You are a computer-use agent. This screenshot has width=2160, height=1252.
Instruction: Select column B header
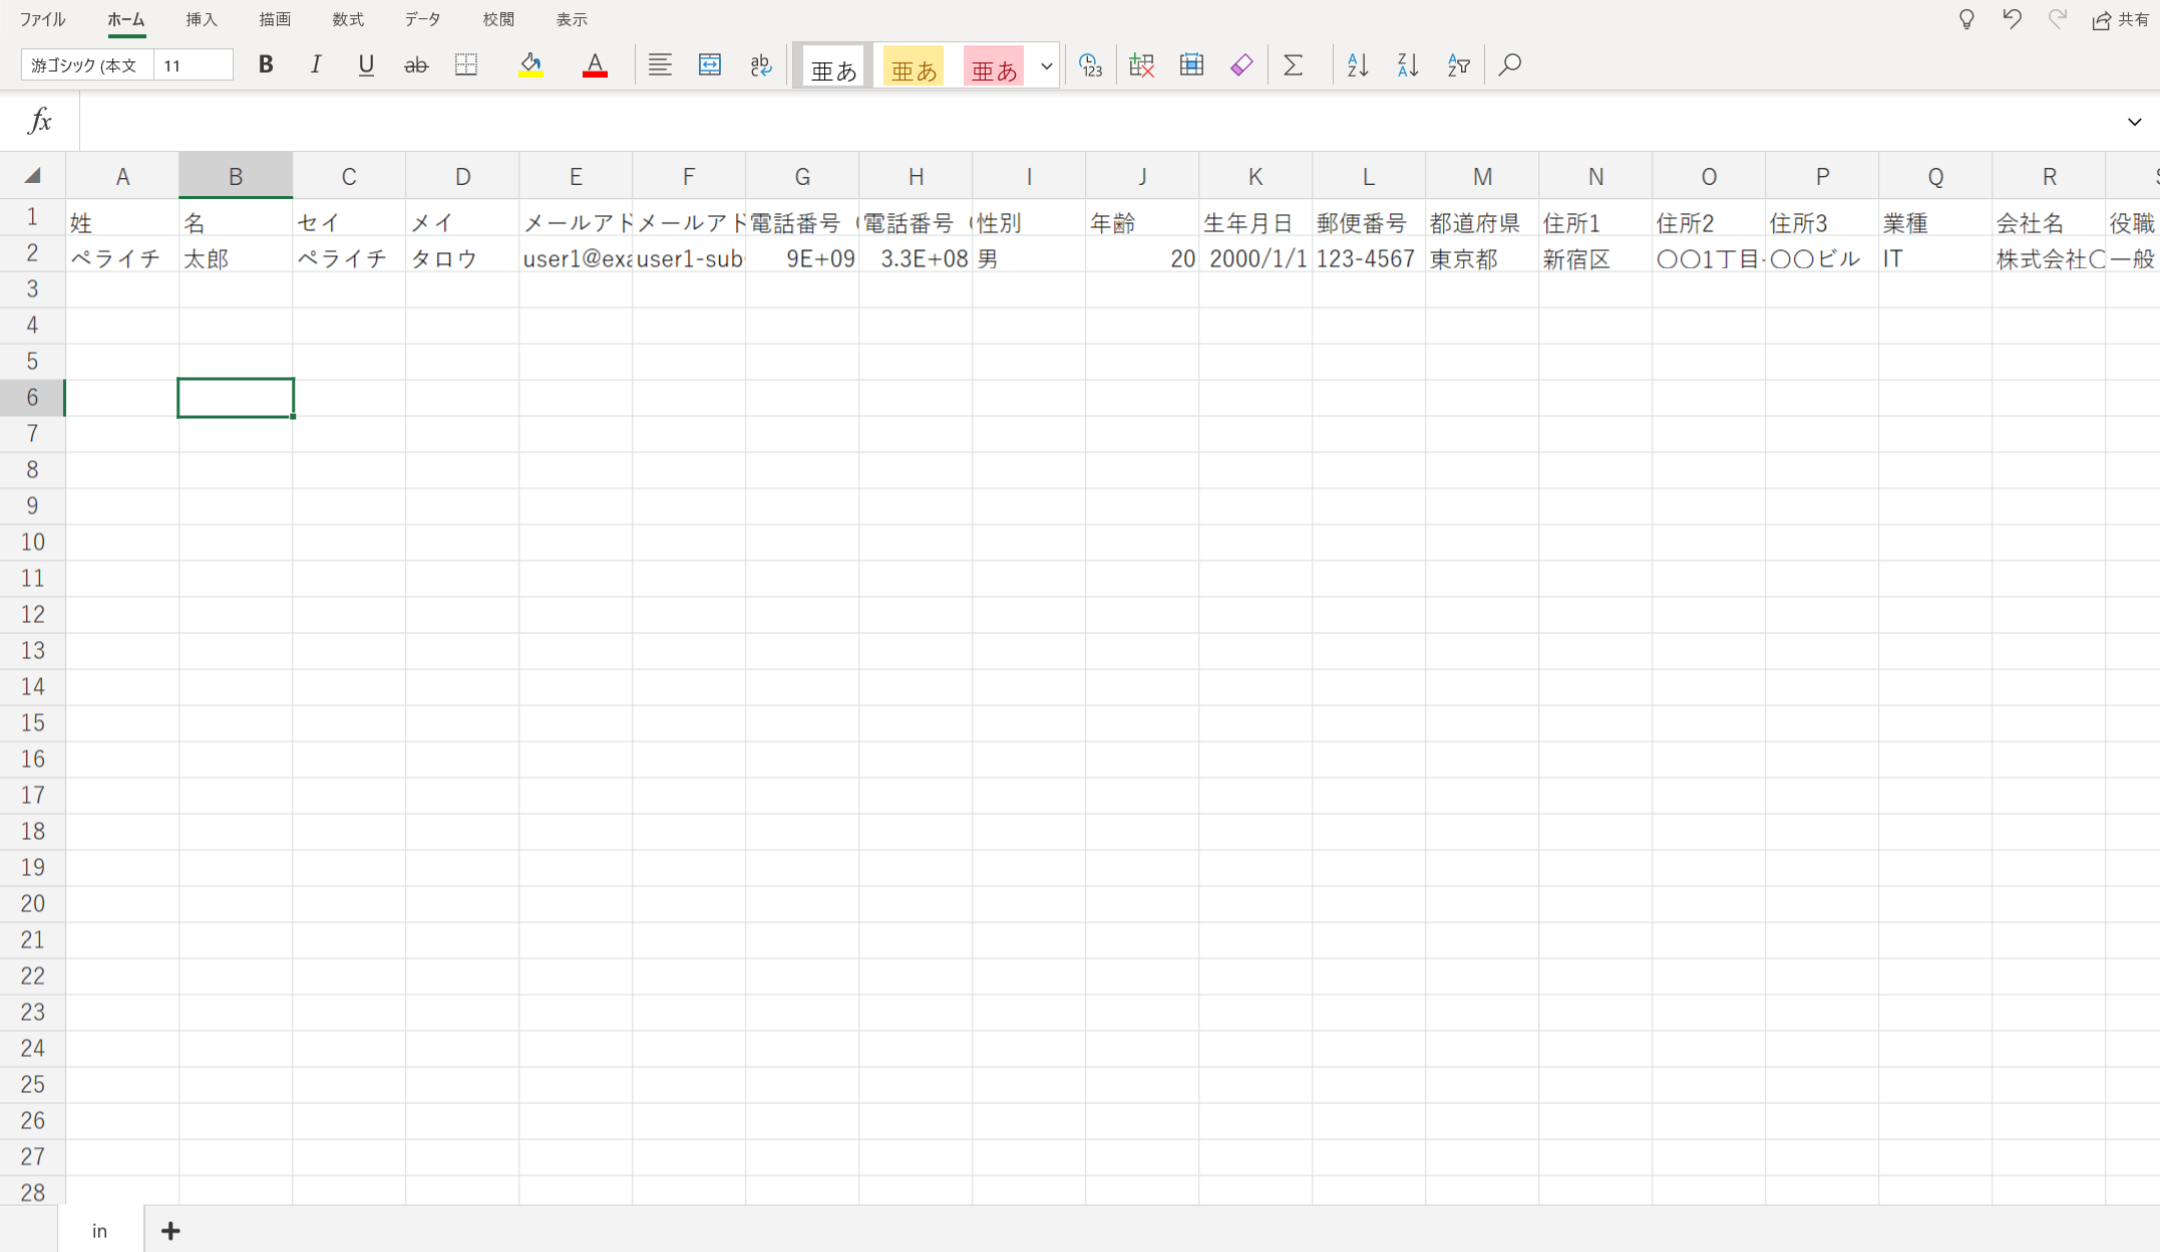(236, 176)
